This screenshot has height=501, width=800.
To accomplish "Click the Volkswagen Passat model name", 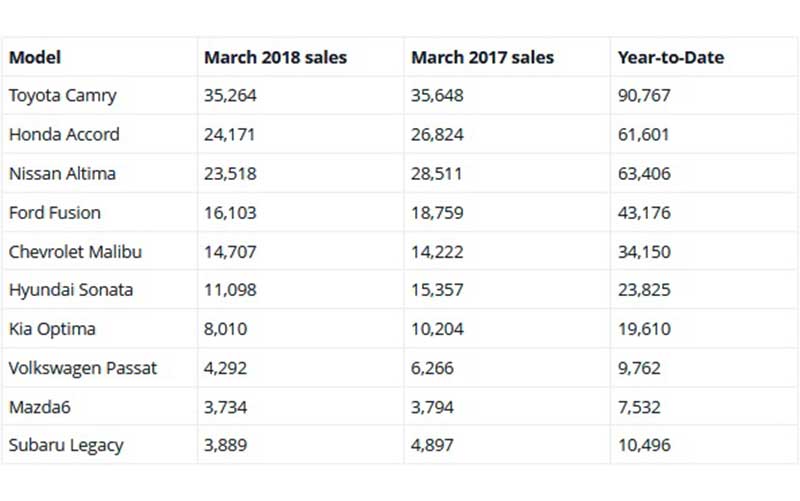I will click(x=83, y=368).
